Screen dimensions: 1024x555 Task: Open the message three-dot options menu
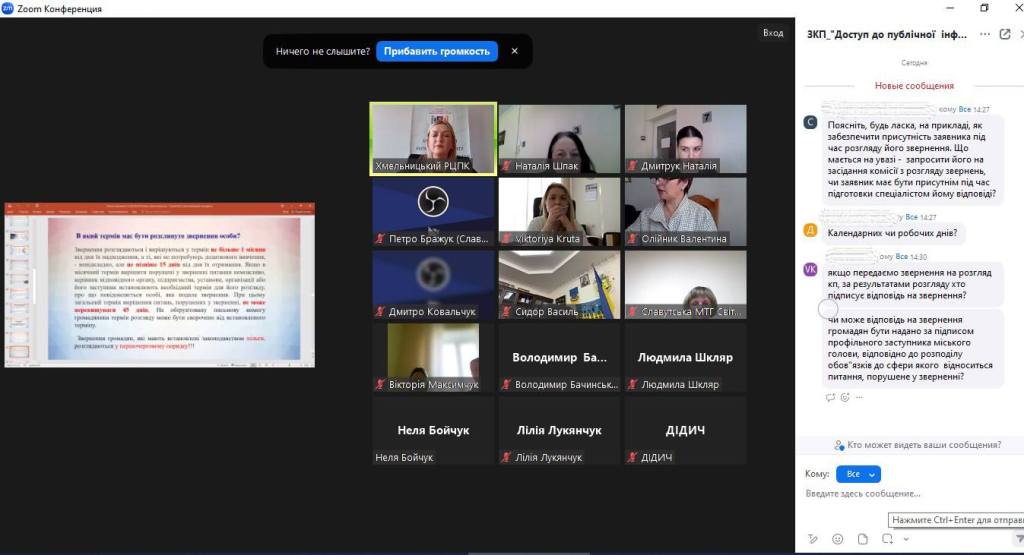(859, 397)
